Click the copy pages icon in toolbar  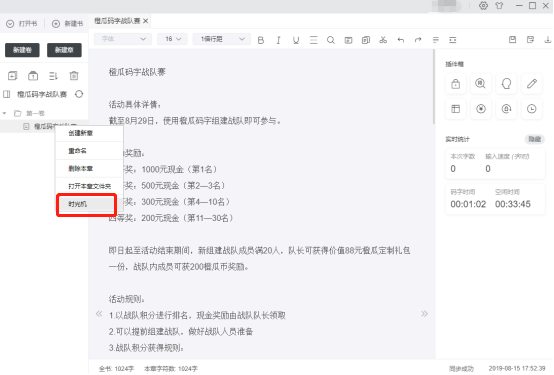click(366, 40)
